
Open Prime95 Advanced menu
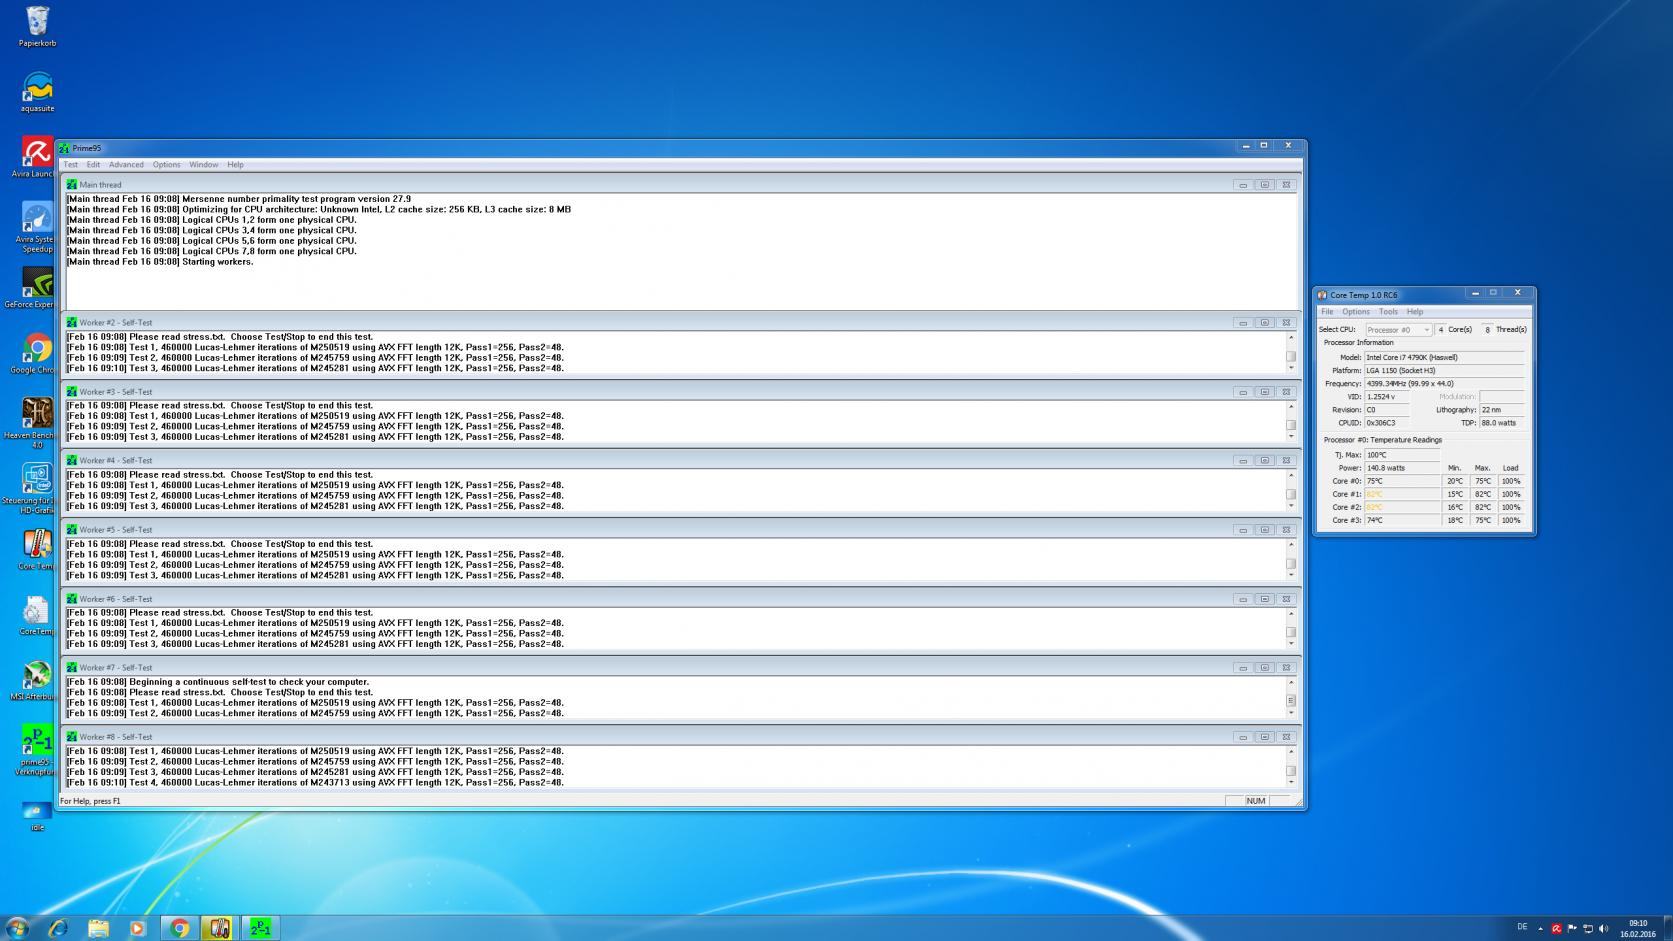(126, 165)
